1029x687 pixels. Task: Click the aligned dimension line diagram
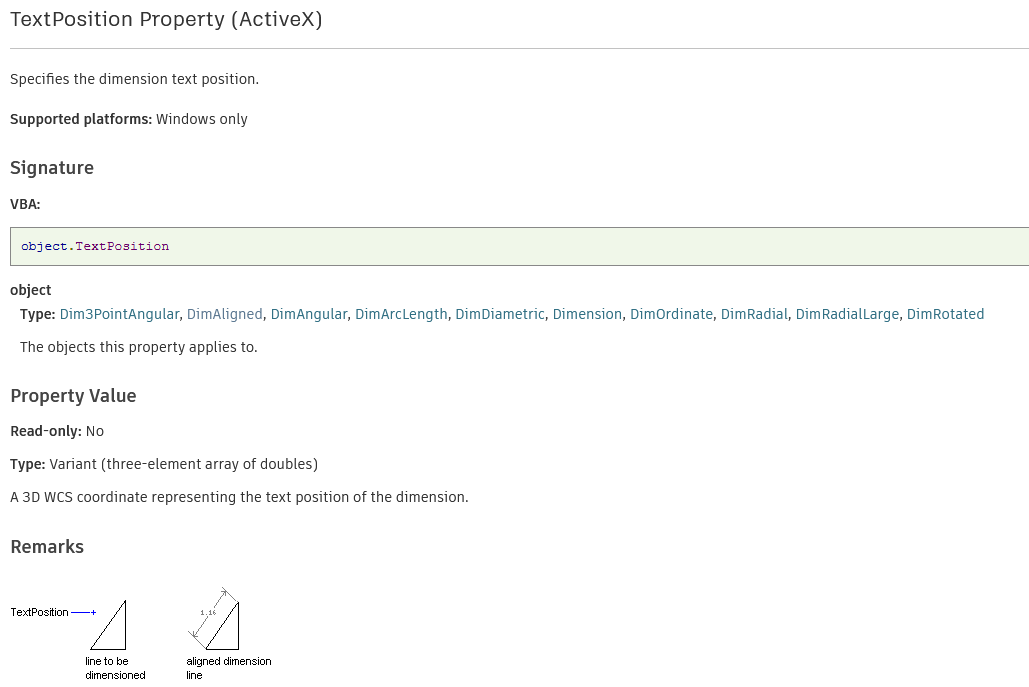(x=216, y=621)
